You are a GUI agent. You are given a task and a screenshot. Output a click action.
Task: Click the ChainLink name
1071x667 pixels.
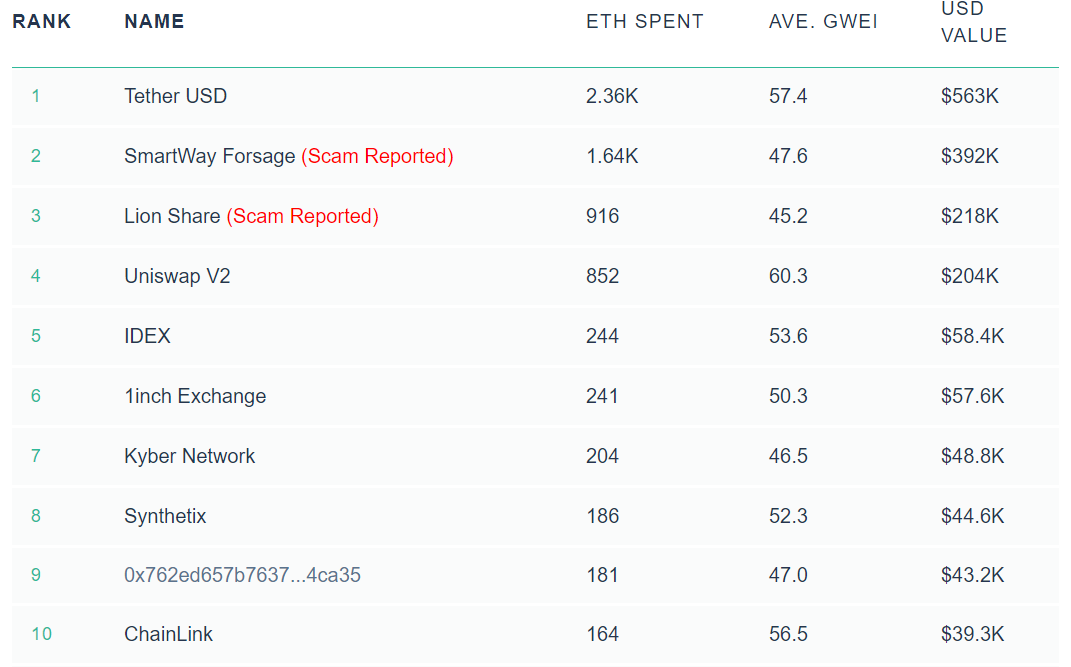point(168,634)
